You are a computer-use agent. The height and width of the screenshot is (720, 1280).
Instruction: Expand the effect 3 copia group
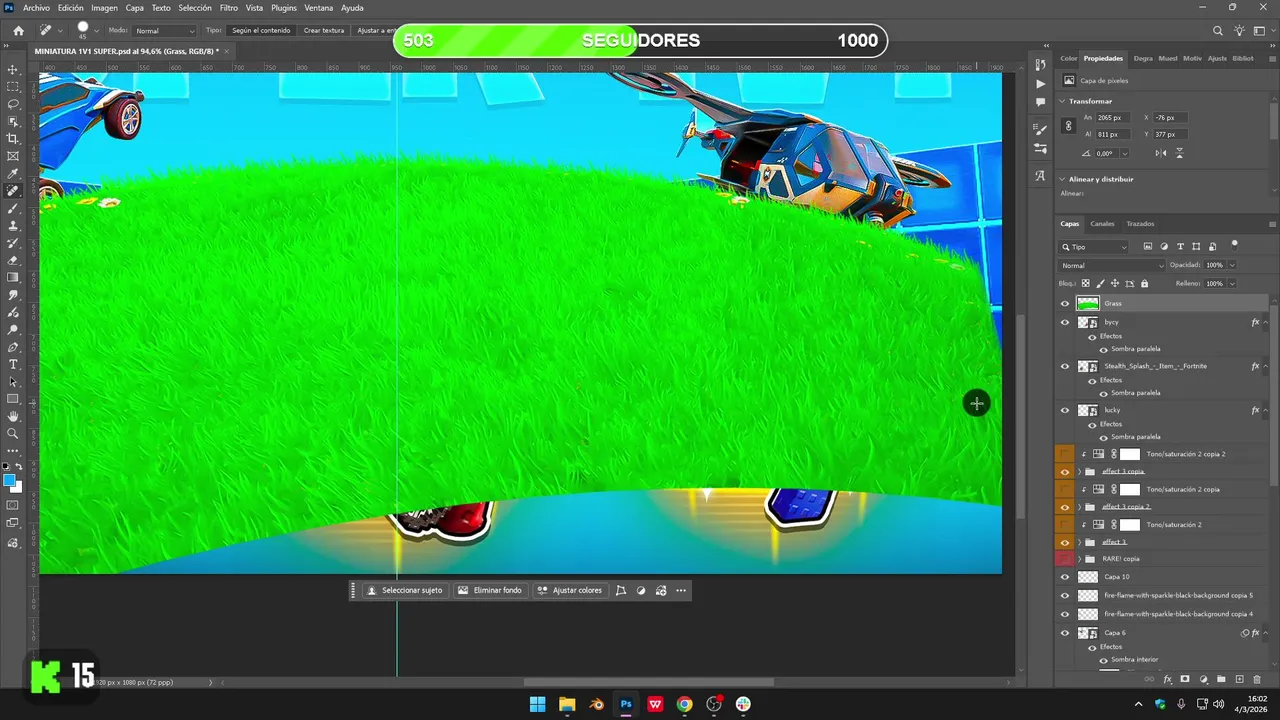point(1081,472)
